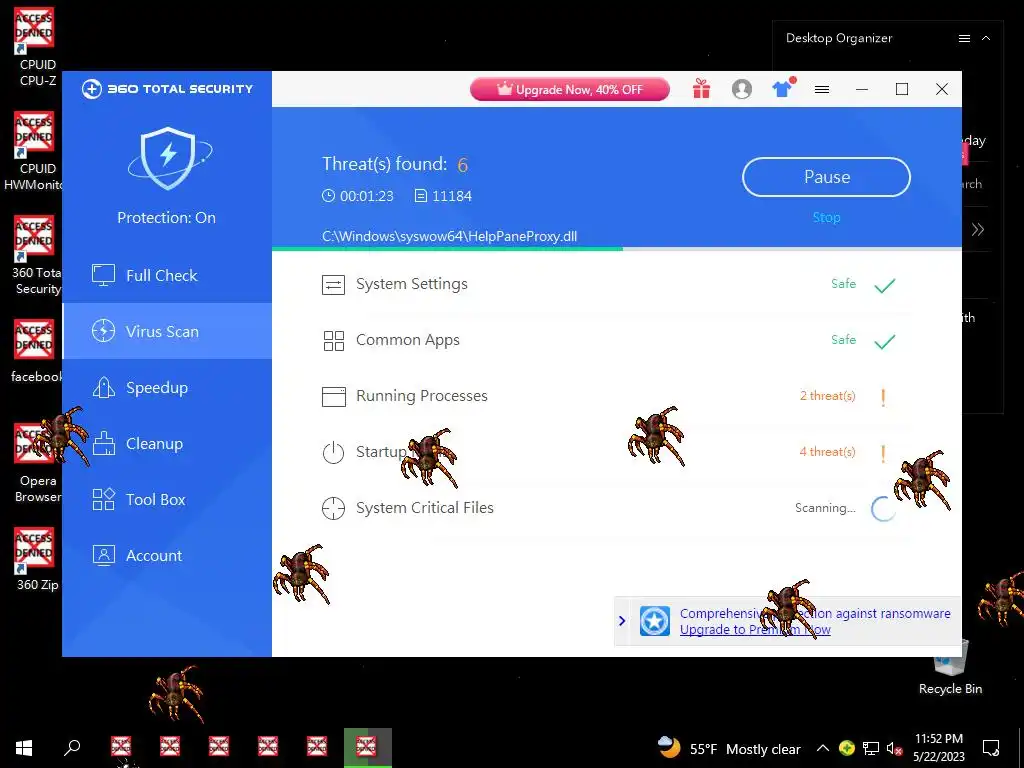The height and width of the screenshot is (768, 1024).
Task: Open the gift box icon in title bar
Action: 701,89
